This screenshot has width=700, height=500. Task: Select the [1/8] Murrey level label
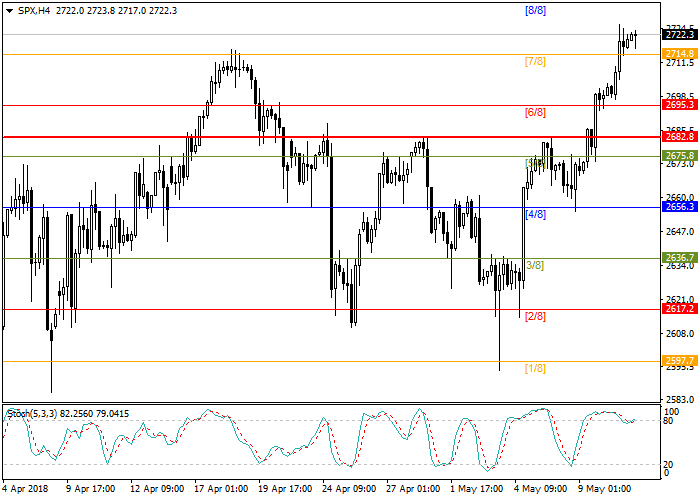tap(536, 369)
